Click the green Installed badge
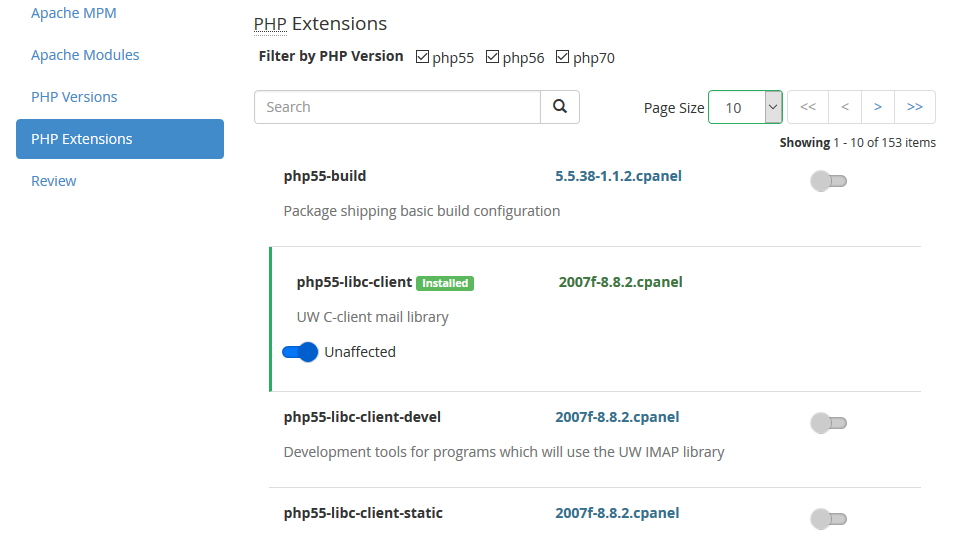This screenshot has width=971, height=541. (445, 283)
